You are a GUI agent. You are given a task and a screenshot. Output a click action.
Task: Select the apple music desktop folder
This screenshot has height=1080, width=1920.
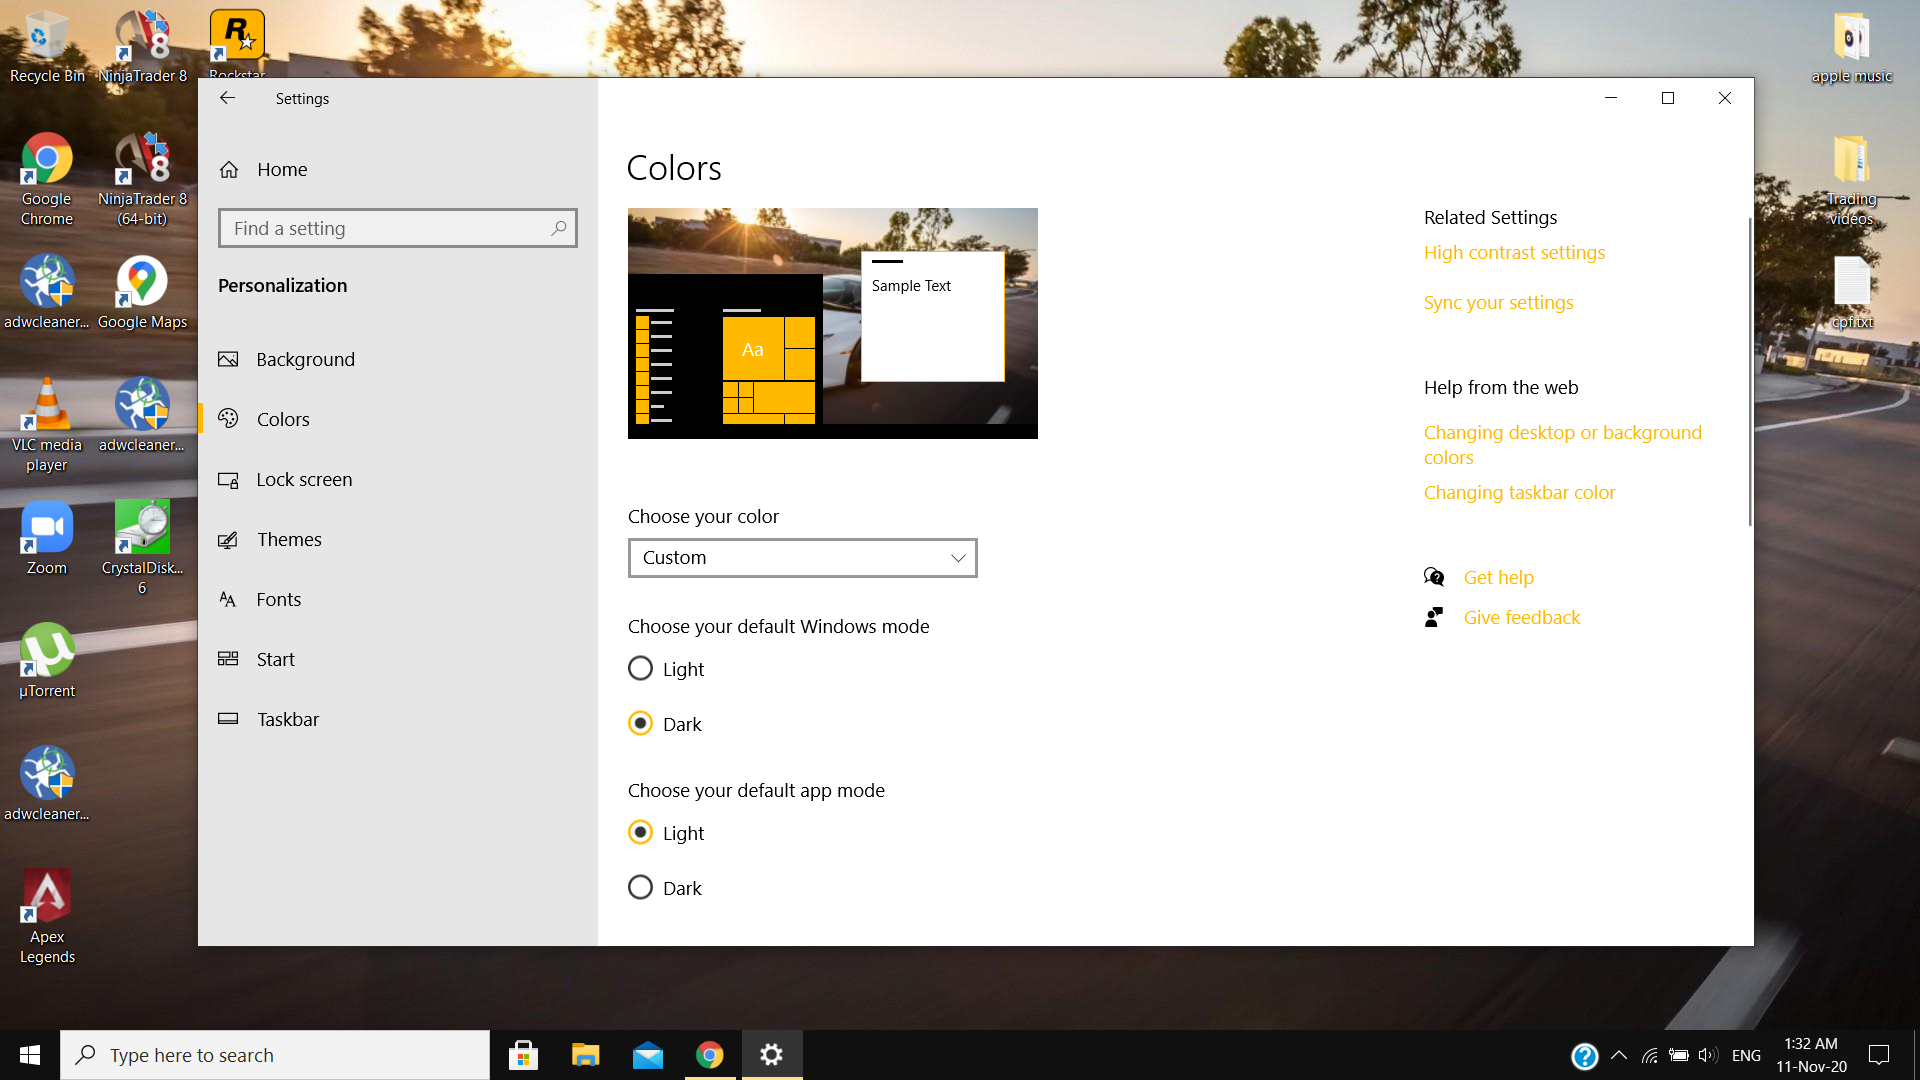pyautogui.click(x=1851, y=47)
